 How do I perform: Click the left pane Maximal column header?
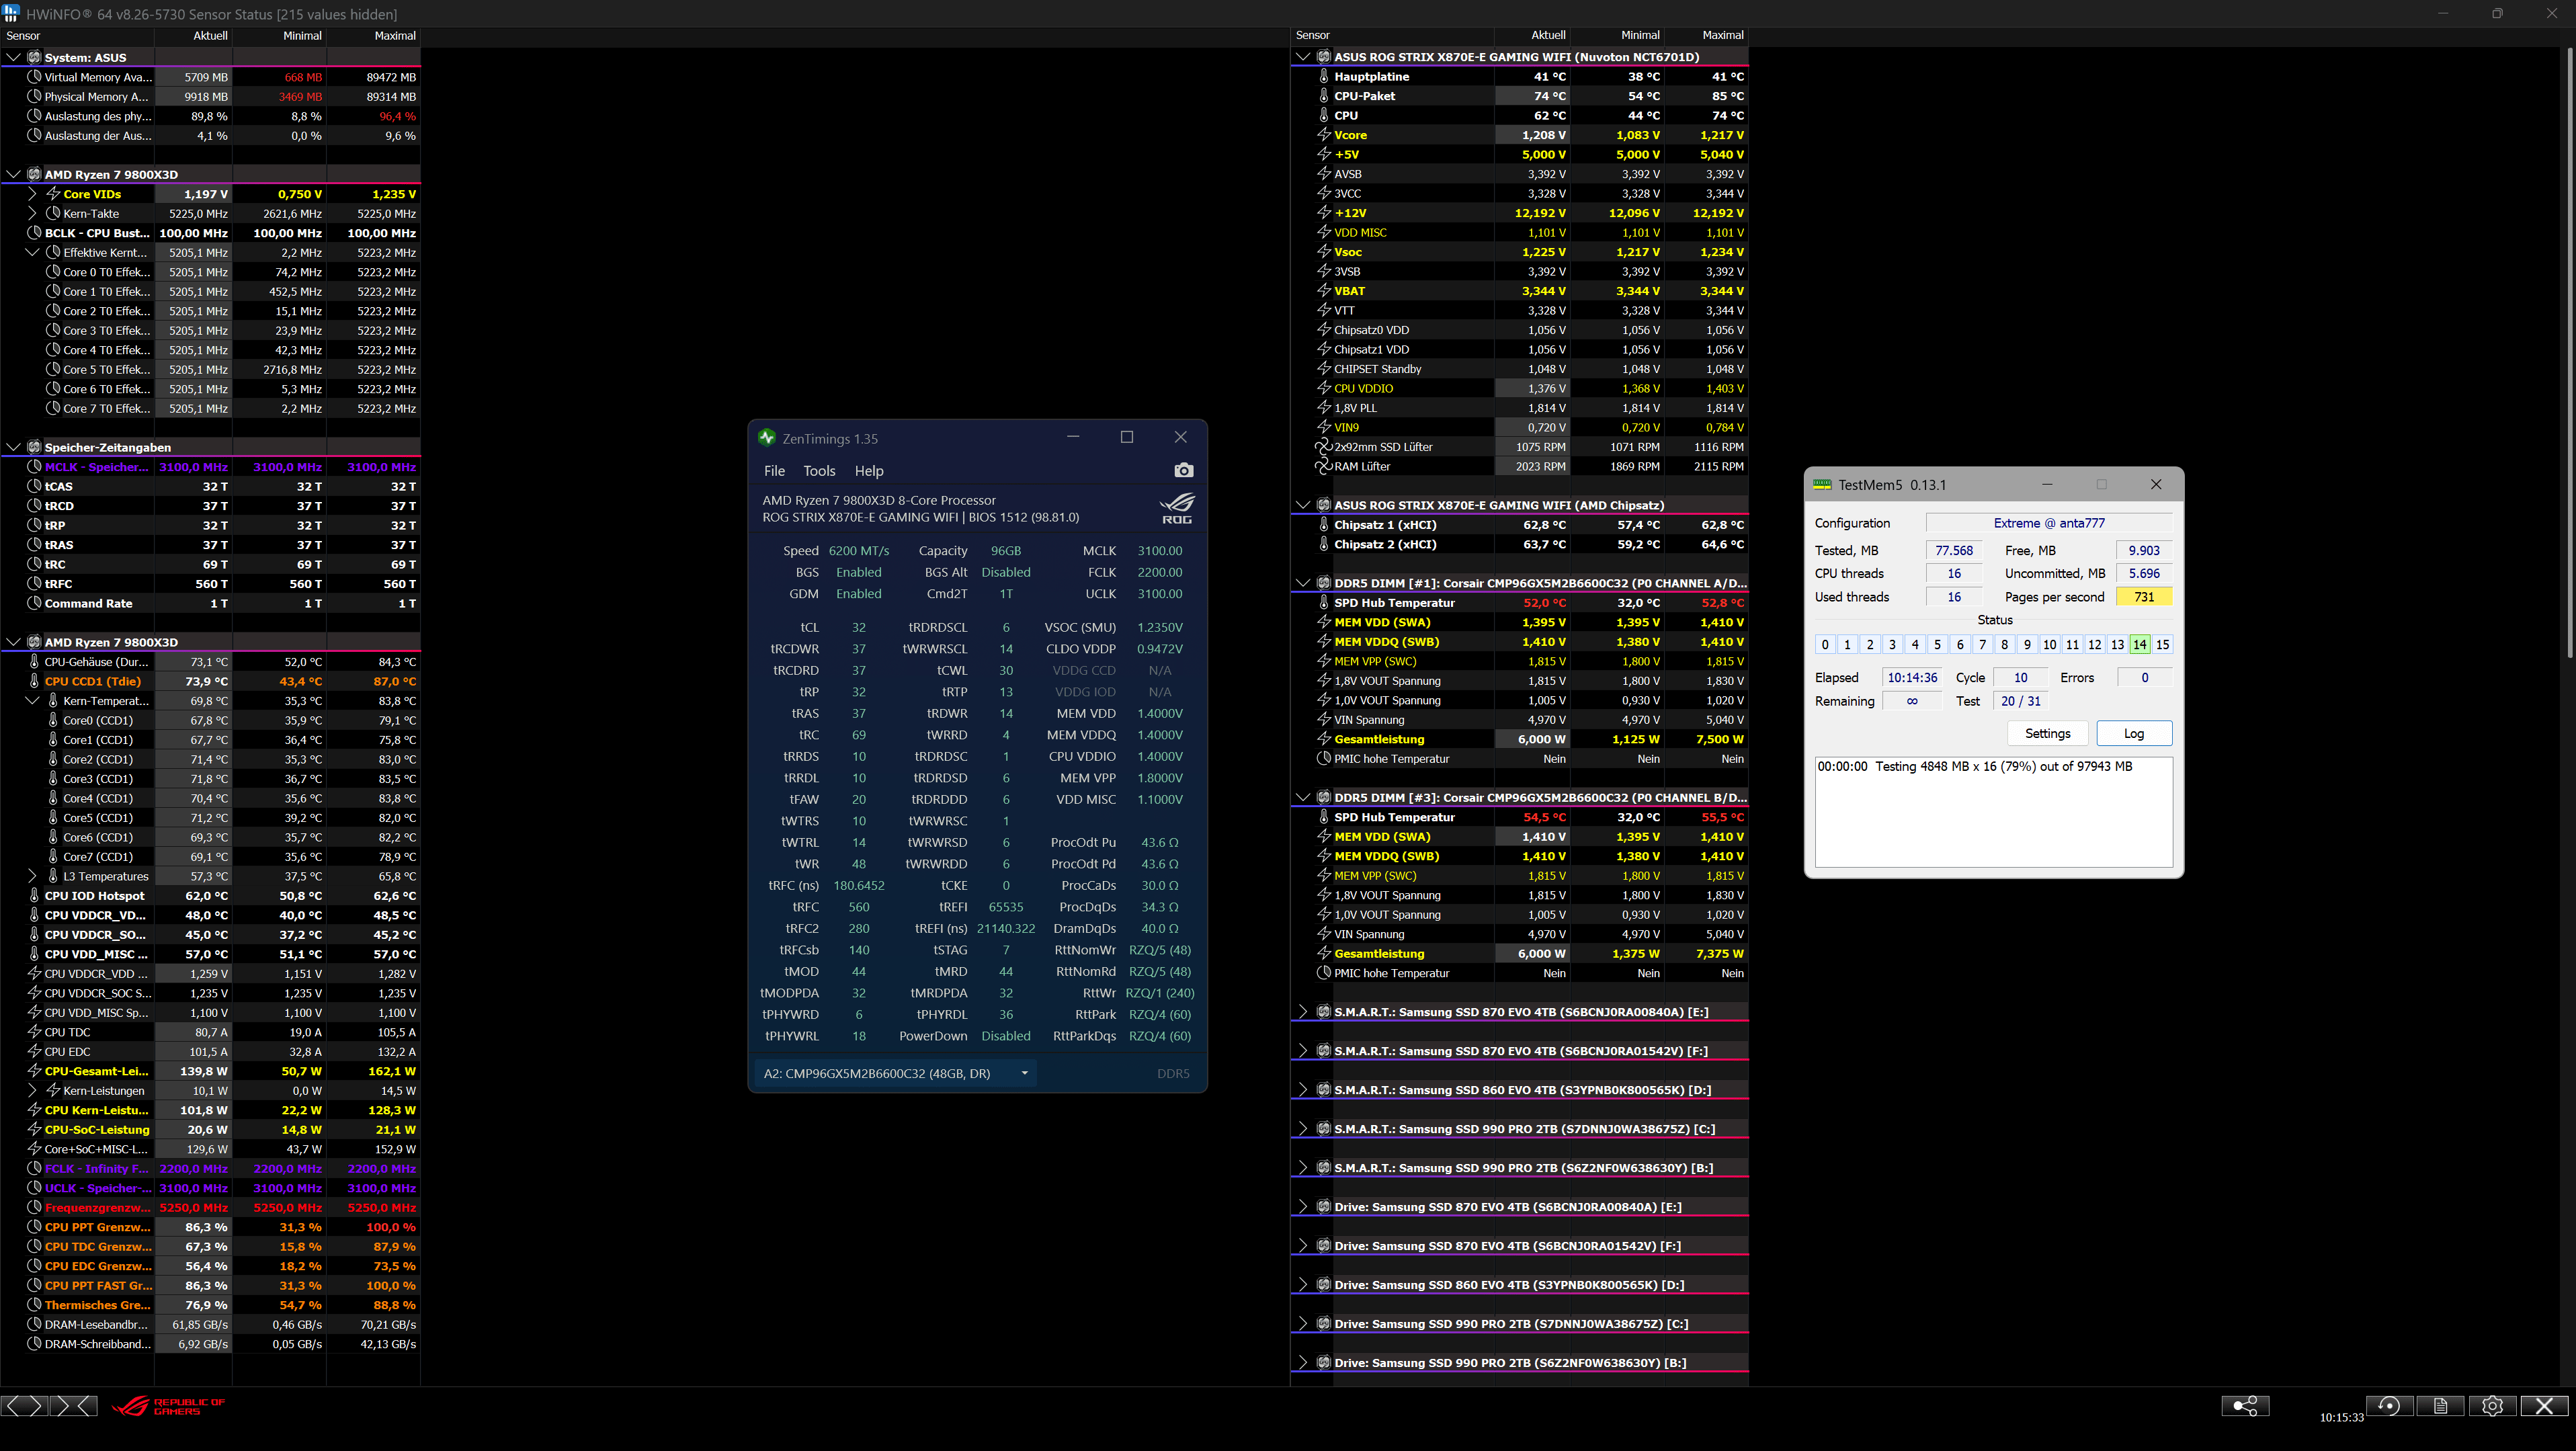373,35
